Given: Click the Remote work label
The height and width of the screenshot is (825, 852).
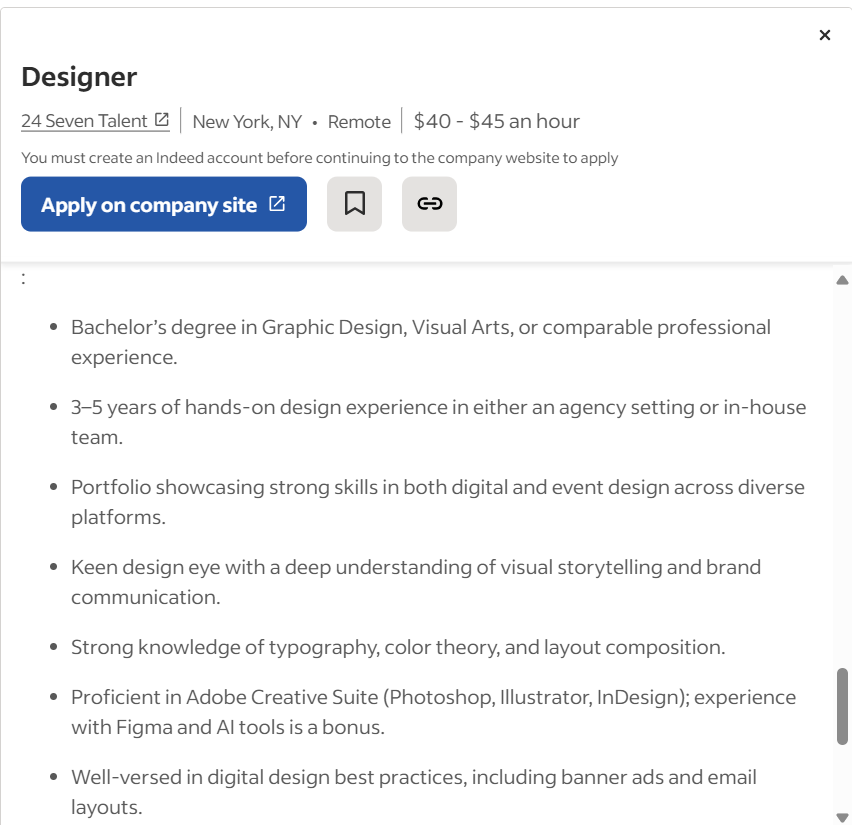Looking at the screenshot, I should point(359,122).
